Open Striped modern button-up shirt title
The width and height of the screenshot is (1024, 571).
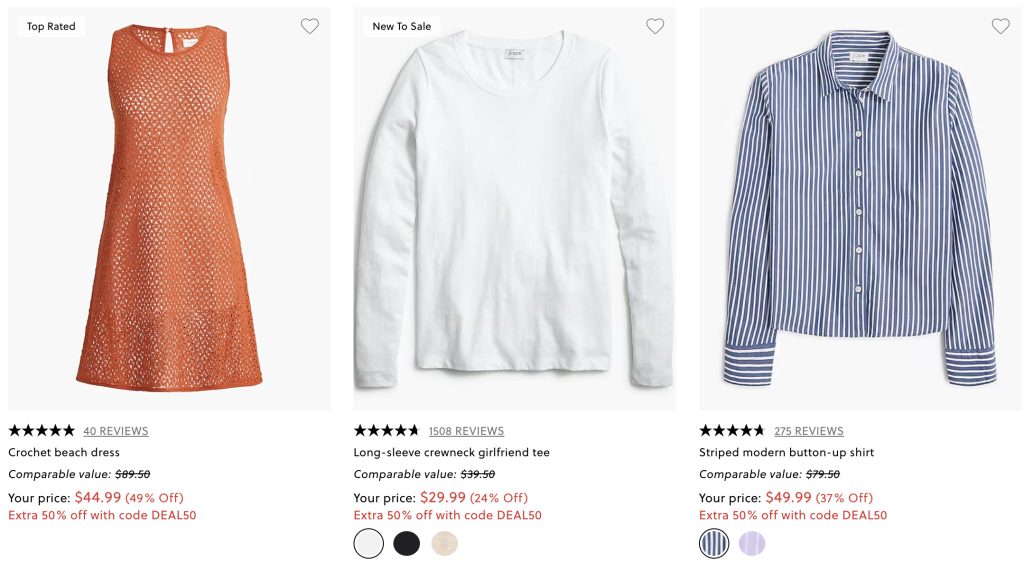tap(787, 453)
